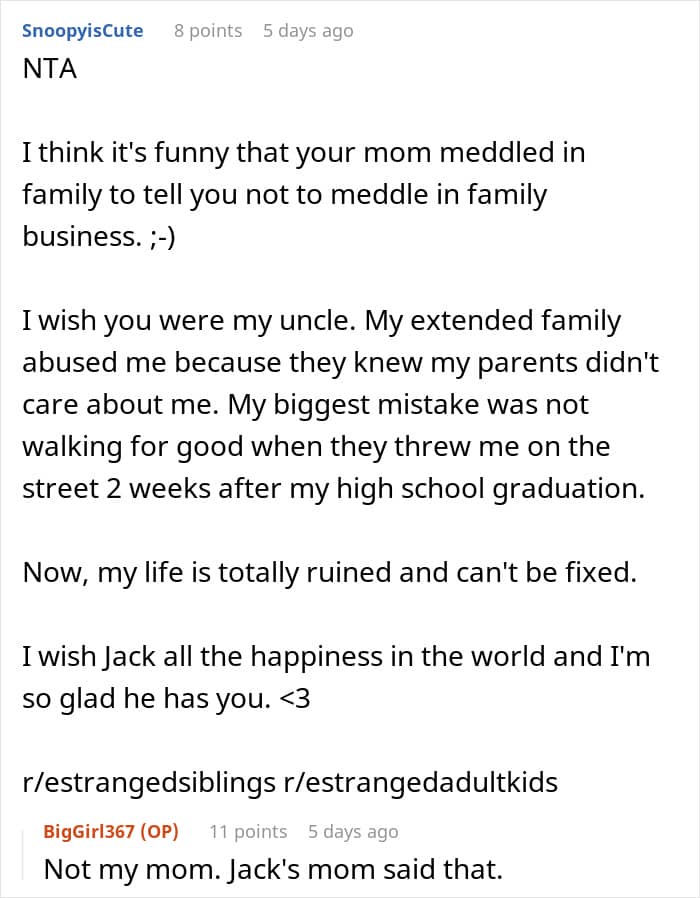This screenshot has width=700, height=898.
Task: Click the paragraph about mom meddling in family
Action: tap(304, 195)
